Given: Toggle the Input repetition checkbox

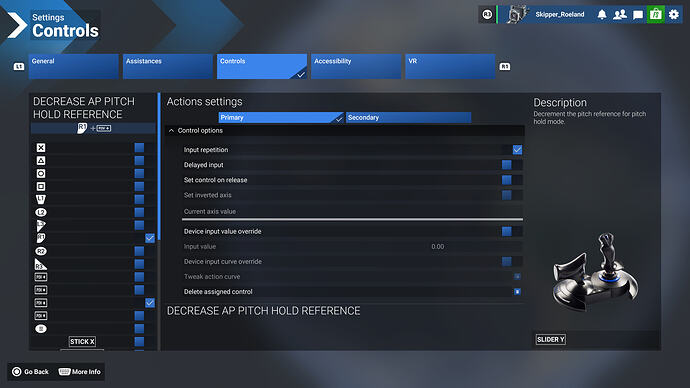Looking at the screenshot, I should (518, 150).
